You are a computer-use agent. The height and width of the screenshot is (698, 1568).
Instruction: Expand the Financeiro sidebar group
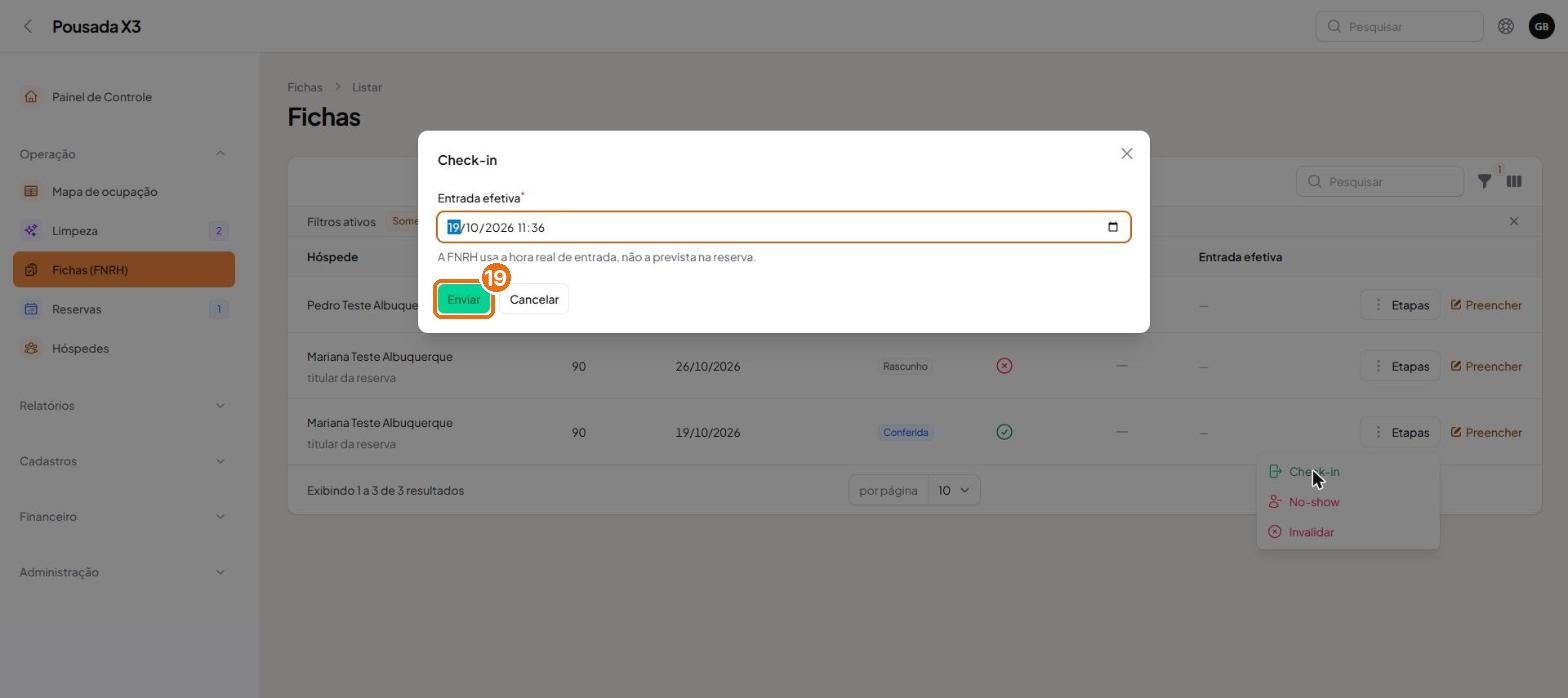(124, 517)
